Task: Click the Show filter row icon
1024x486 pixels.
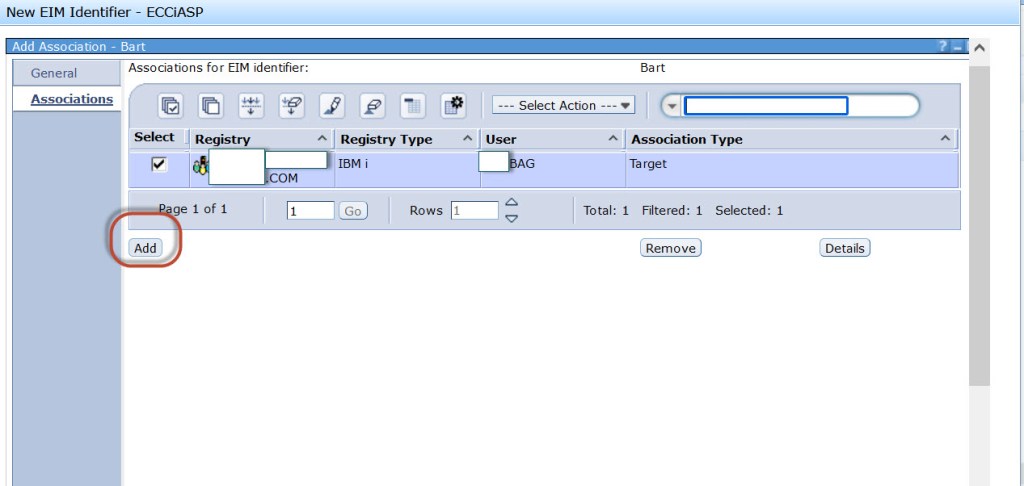Action: tap(252, 105)
